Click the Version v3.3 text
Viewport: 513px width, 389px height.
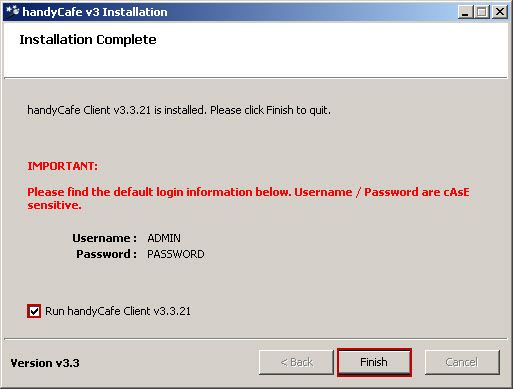(x=45, y=363)
